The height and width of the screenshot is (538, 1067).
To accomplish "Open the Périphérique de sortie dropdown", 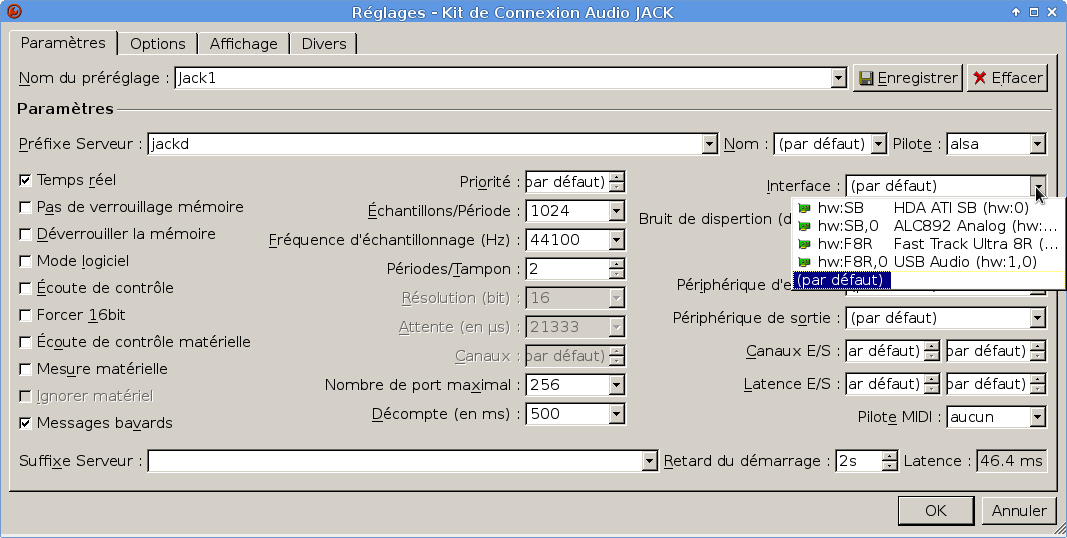I will (1037, 318).
